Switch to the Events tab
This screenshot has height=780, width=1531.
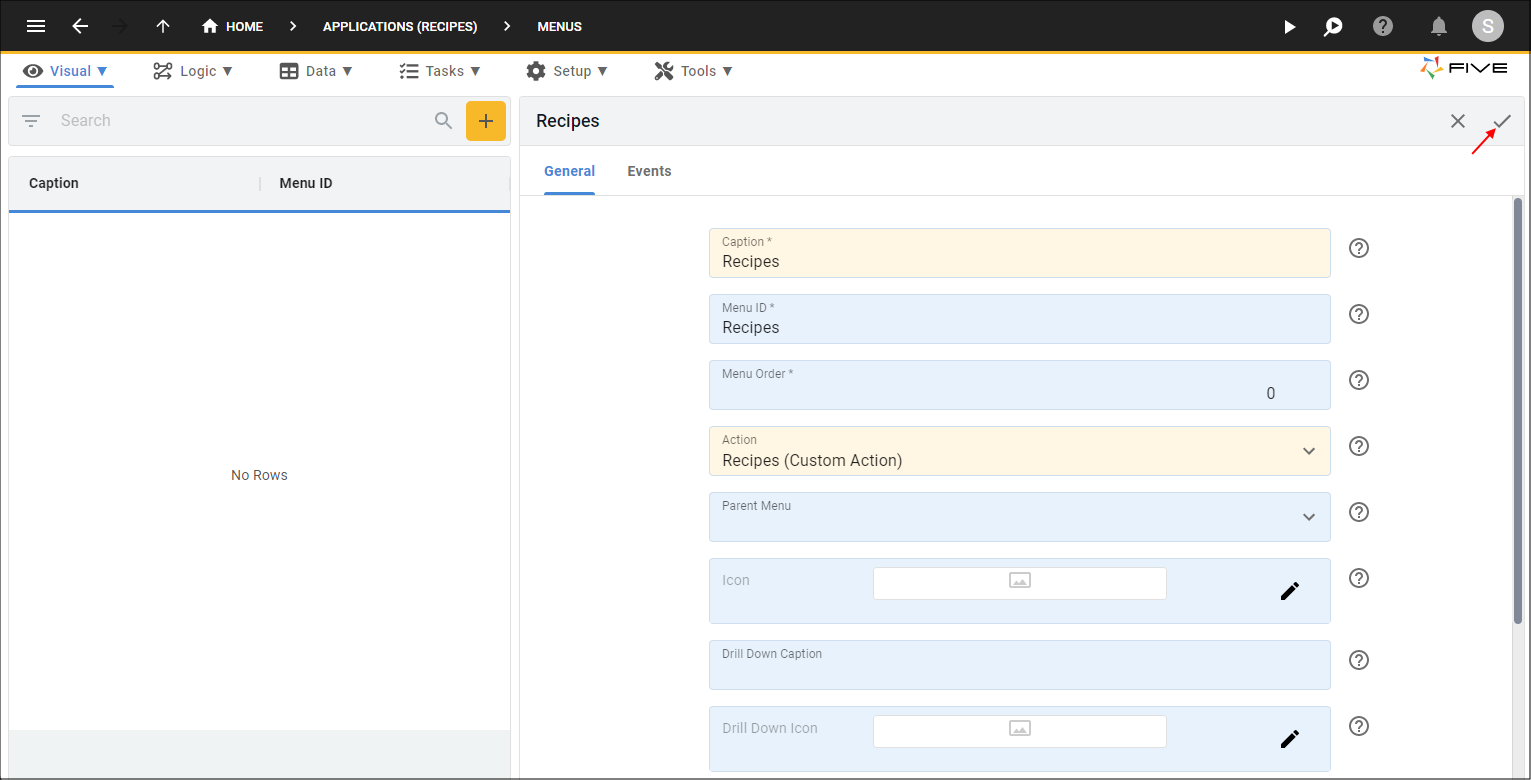click(x=649, y=171)
